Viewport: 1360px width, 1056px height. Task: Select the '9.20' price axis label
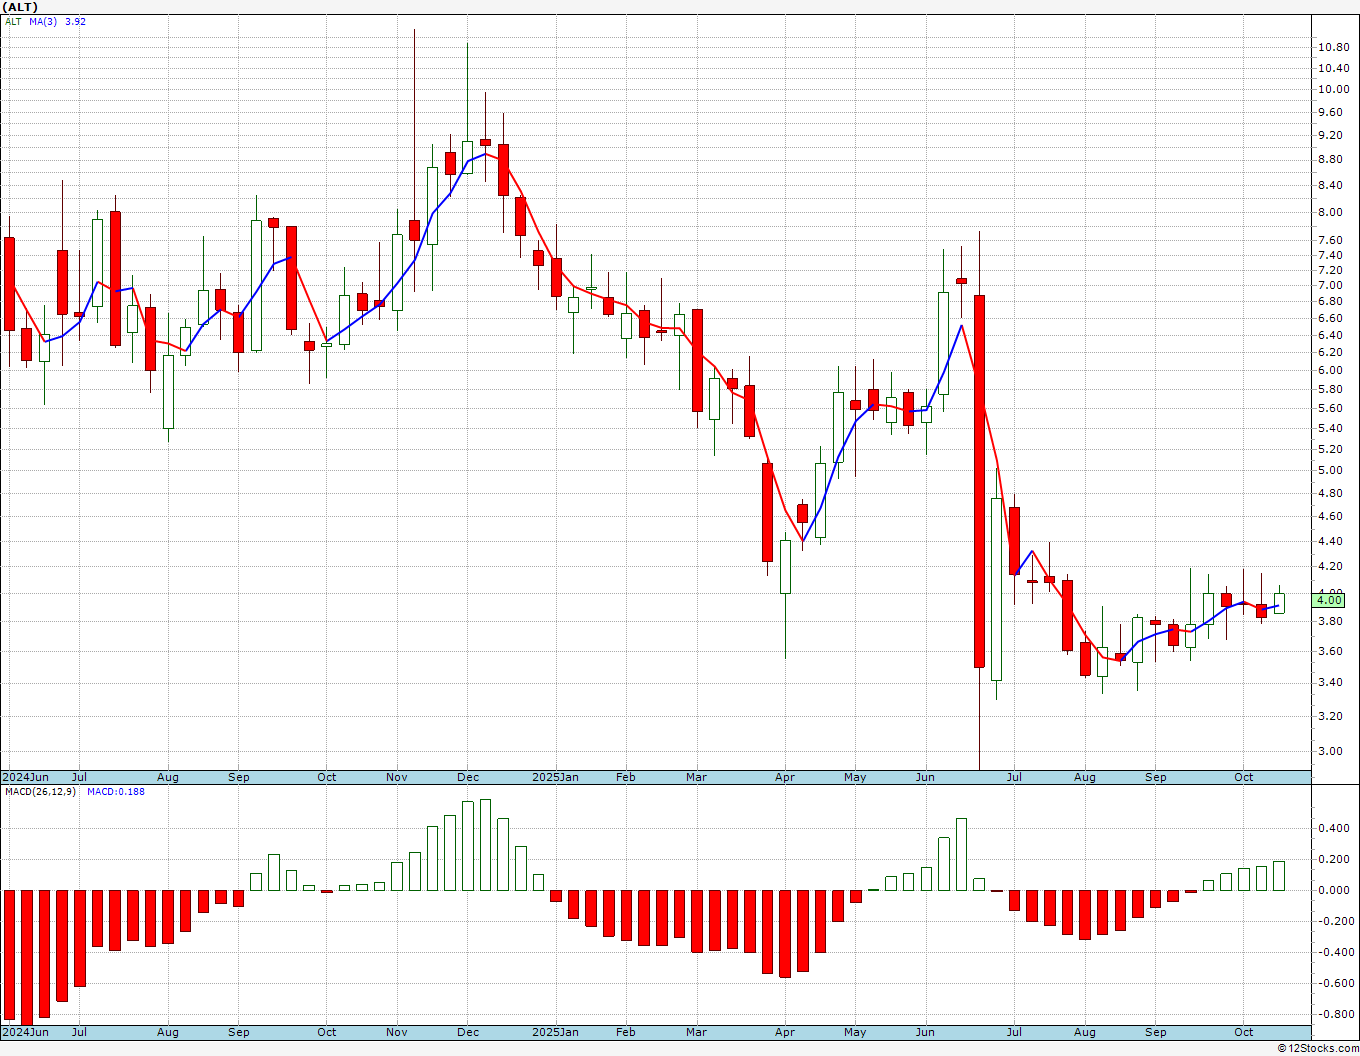click(x=1330, y=136)
